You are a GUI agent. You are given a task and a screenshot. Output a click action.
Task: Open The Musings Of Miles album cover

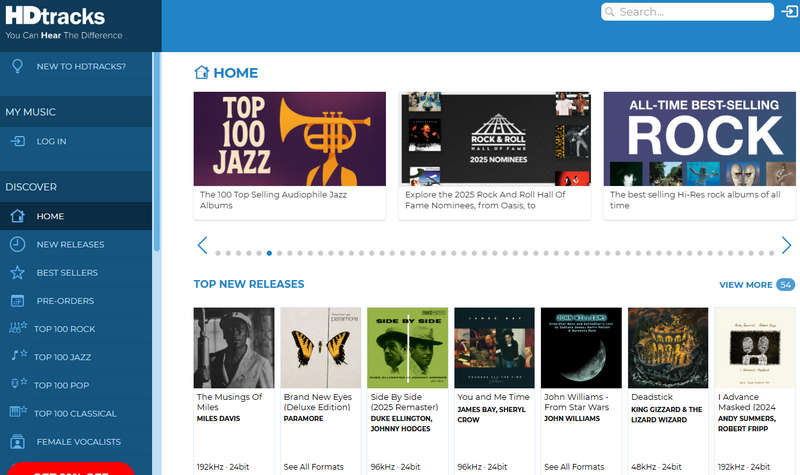coord(234,347)
